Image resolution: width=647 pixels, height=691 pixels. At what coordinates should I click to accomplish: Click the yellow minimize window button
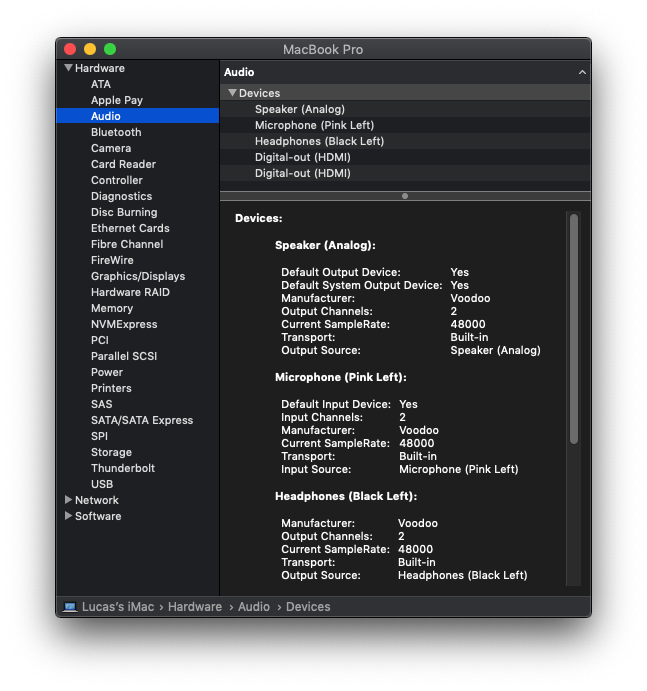90,49
